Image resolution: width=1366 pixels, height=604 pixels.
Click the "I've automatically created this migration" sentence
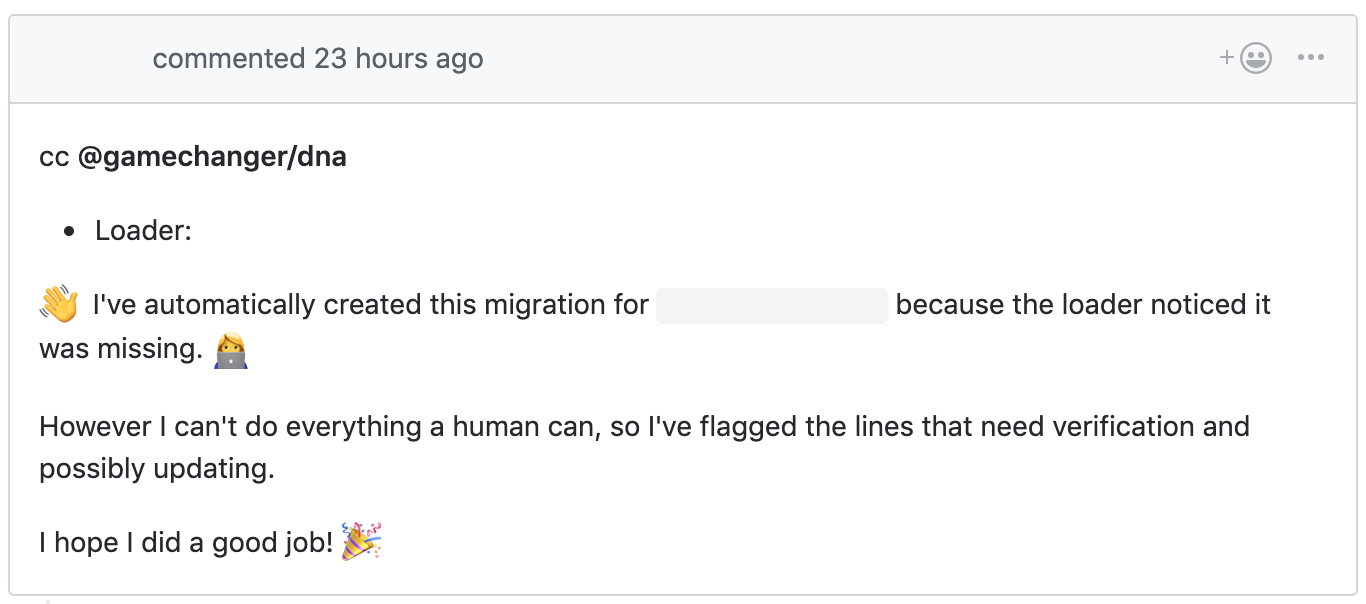click(371, 304)
